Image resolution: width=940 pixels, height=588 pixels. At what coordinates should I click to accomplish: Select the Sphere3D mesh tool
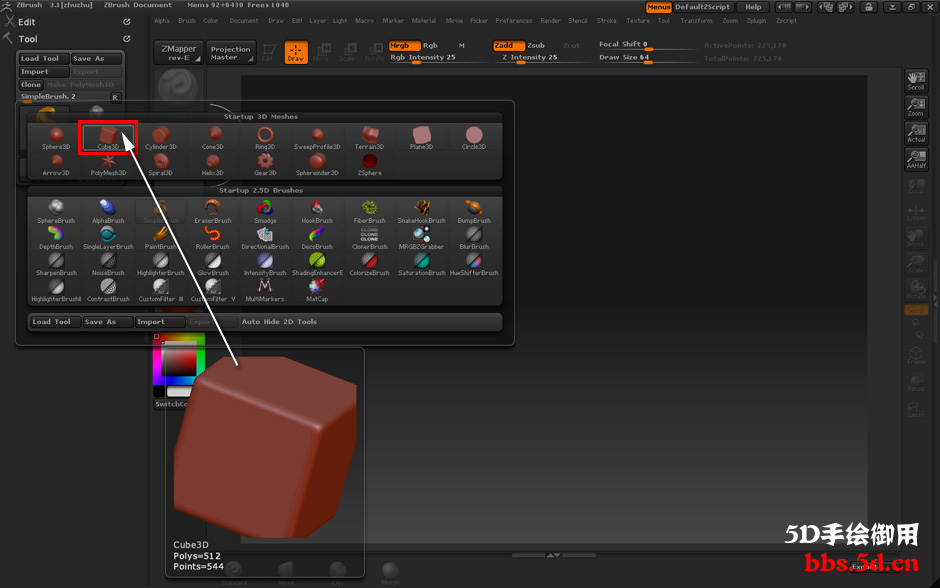[x=56, y=138]
